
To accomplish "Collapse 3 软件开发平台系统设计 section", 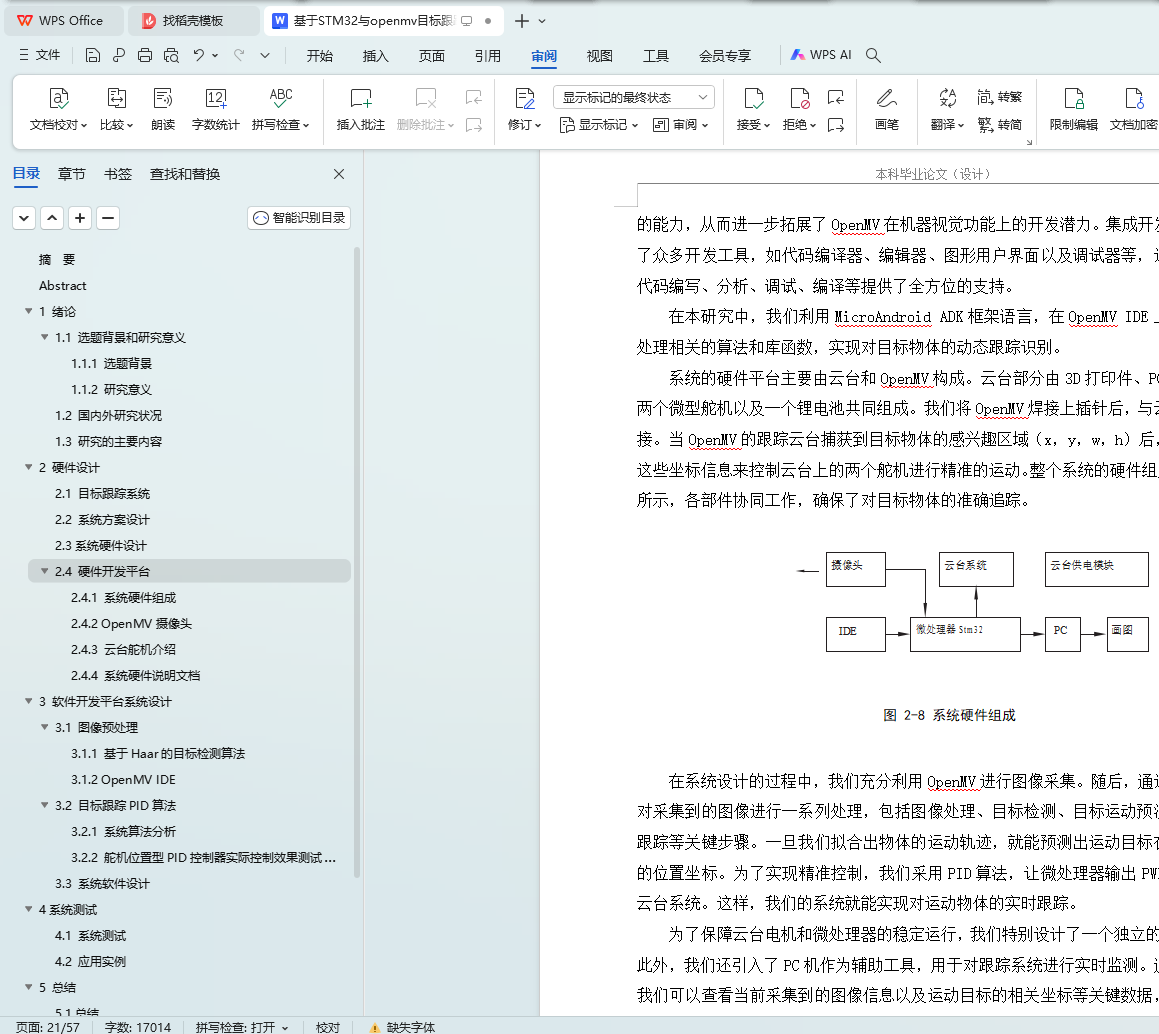I will point(29,701).
